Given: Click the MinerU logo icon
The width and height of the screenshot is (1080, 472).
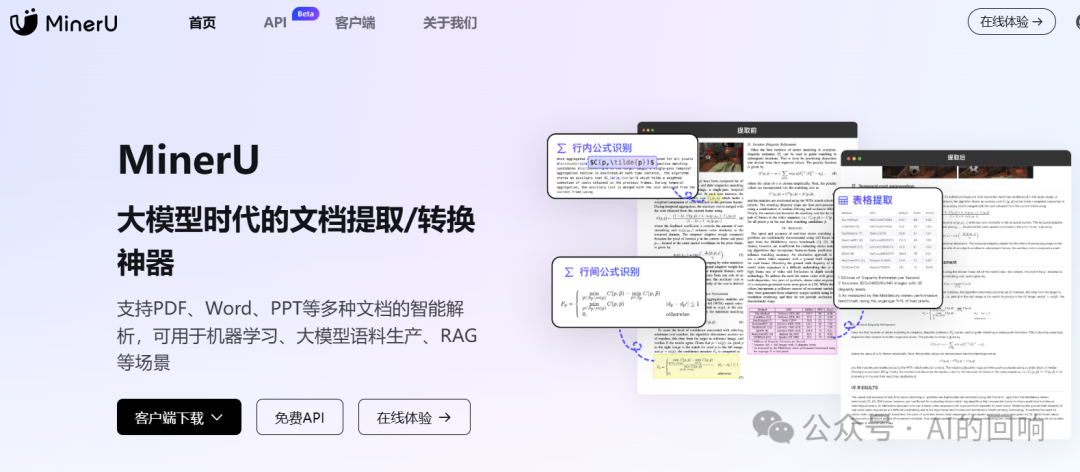Looking at the screenshot, I should 24,22.
